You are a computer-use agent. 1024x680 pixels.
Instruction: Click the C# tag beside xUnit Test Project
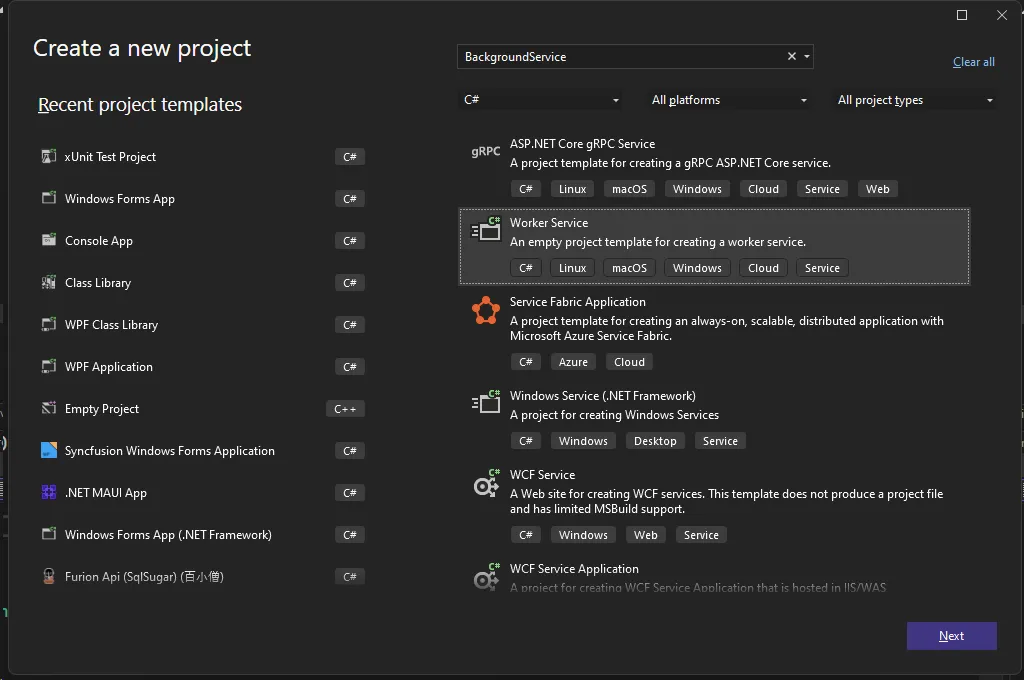(350, 157)
